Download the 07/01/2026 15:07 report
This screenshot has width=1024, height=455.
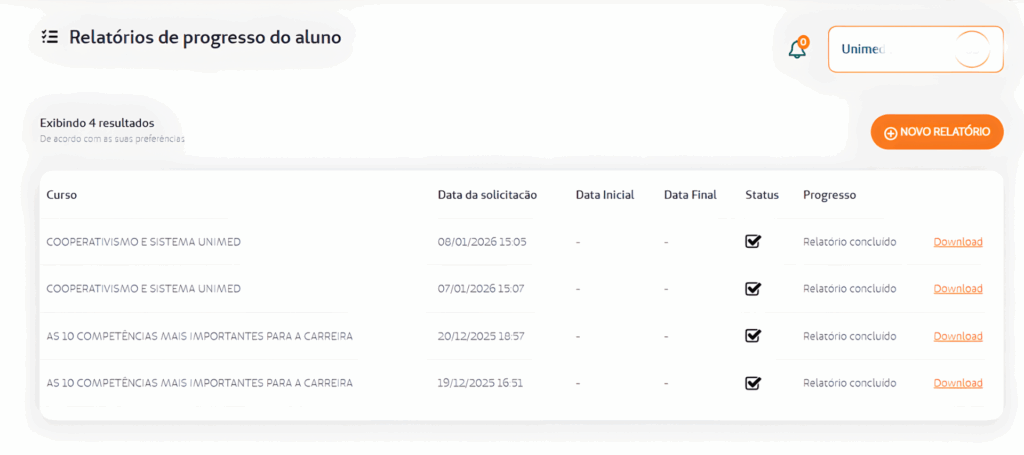958,289
